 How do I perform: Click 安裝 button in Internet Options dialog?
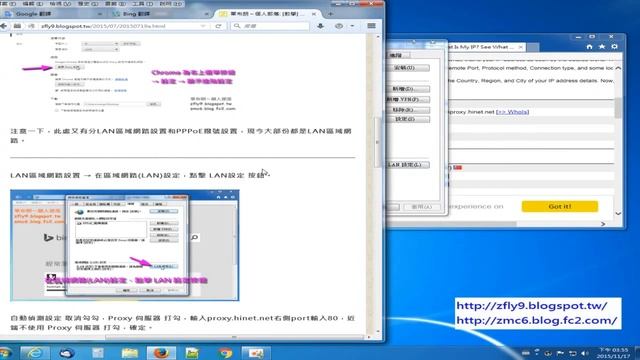408,68
